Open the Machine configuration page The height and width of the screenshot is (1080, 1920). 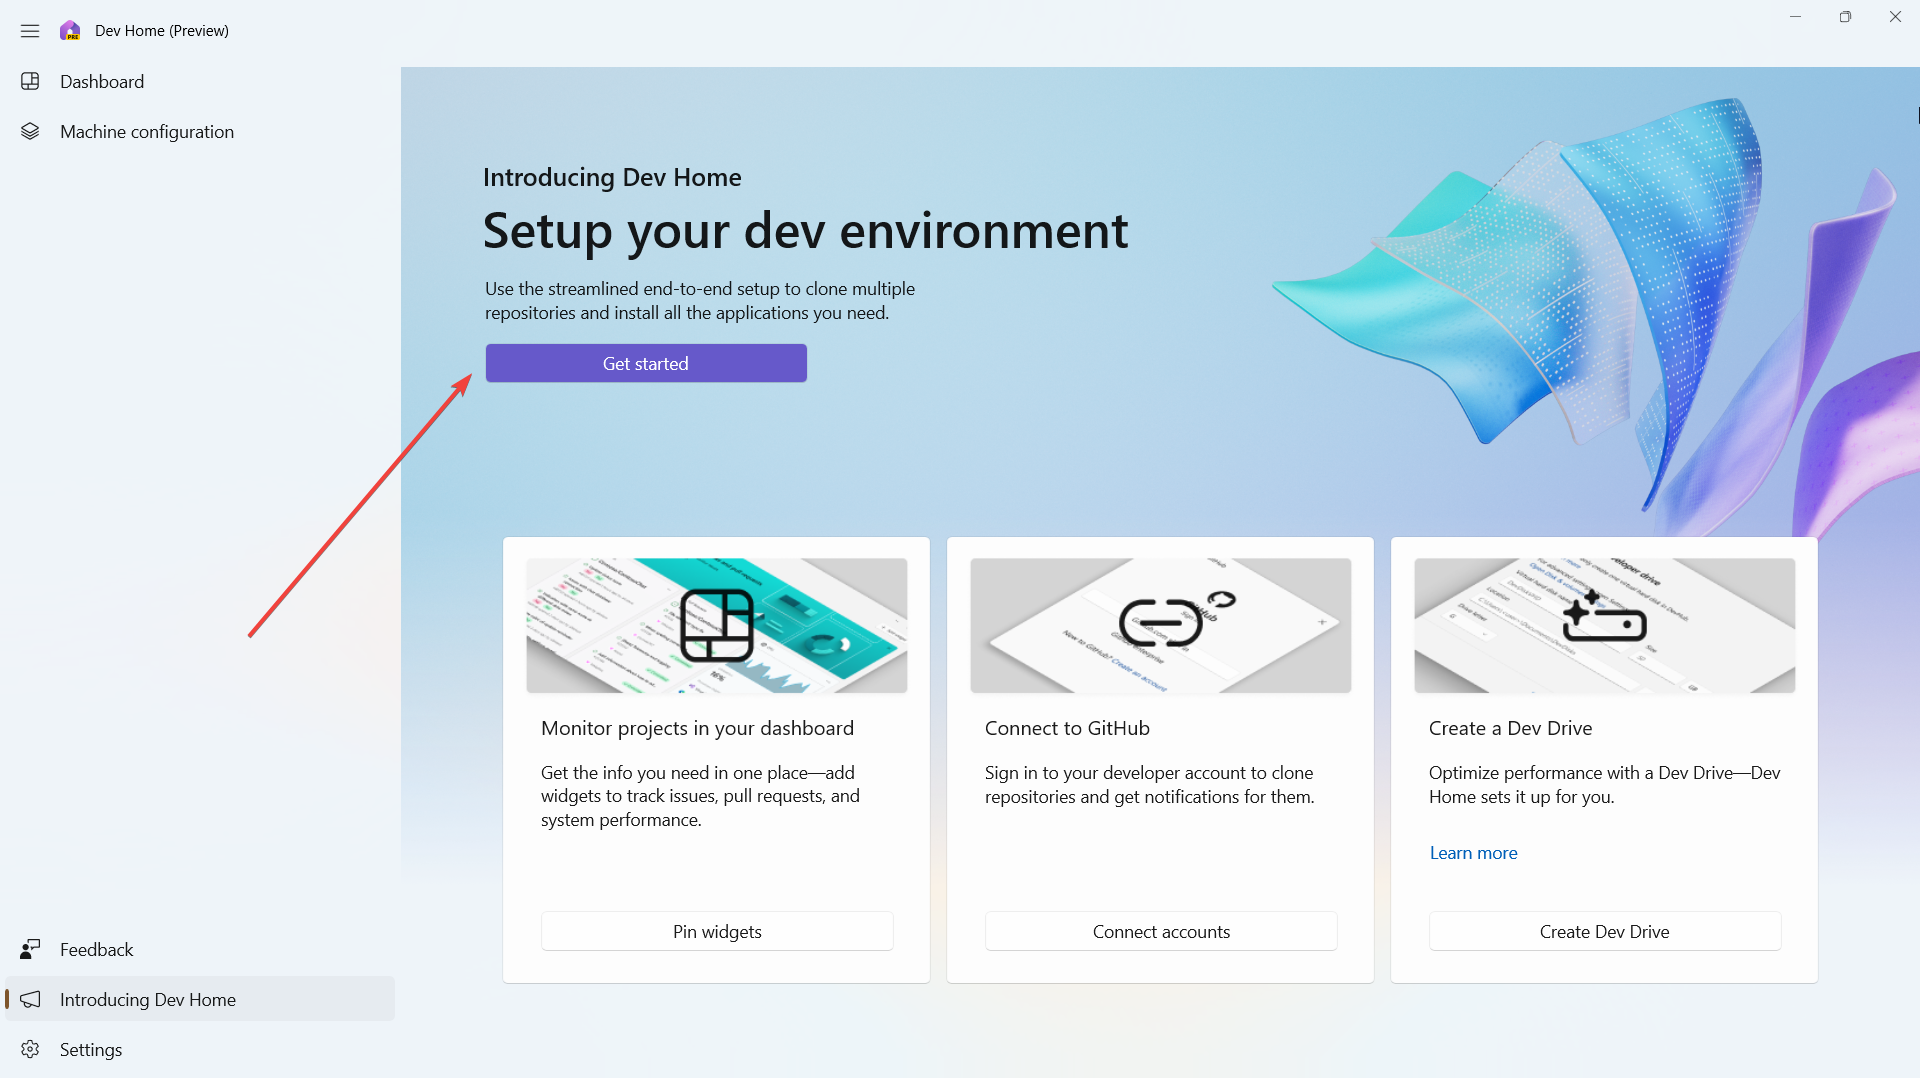click(147, 131)
